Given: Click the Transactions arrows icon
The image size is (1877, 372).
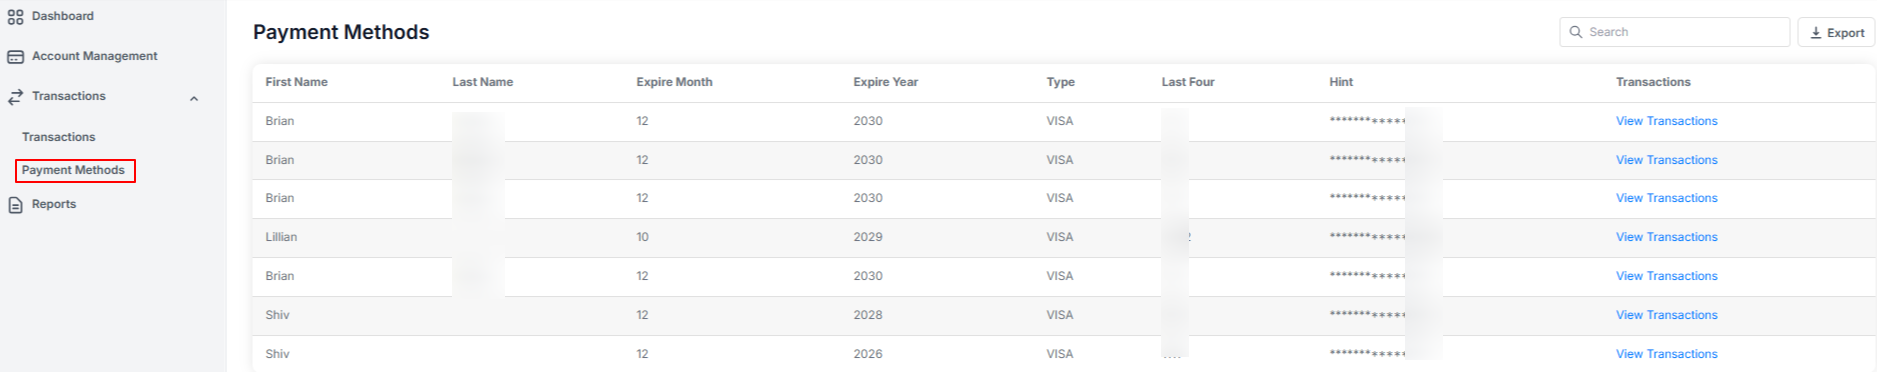Looking at the screenshot, I should (15, 97).
